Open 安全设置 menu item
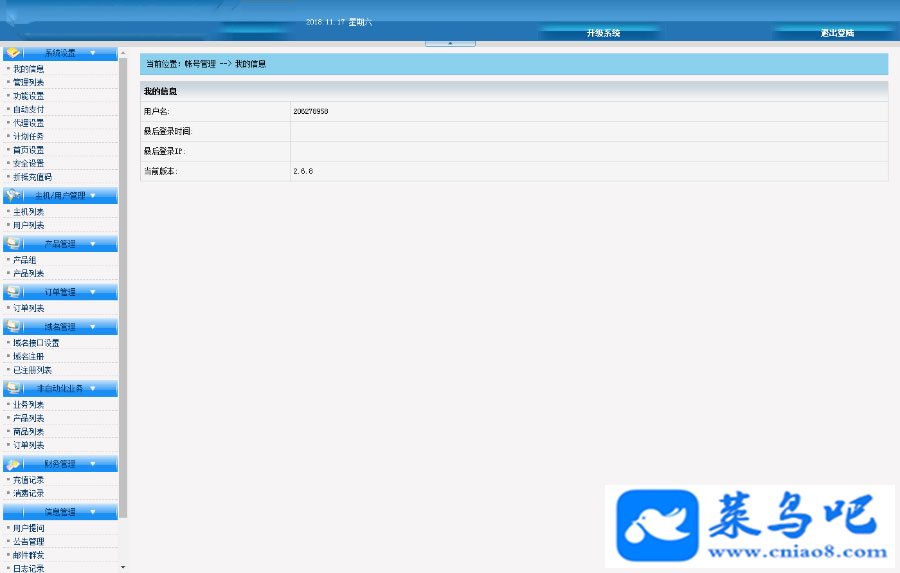 (x=29, y=164)
